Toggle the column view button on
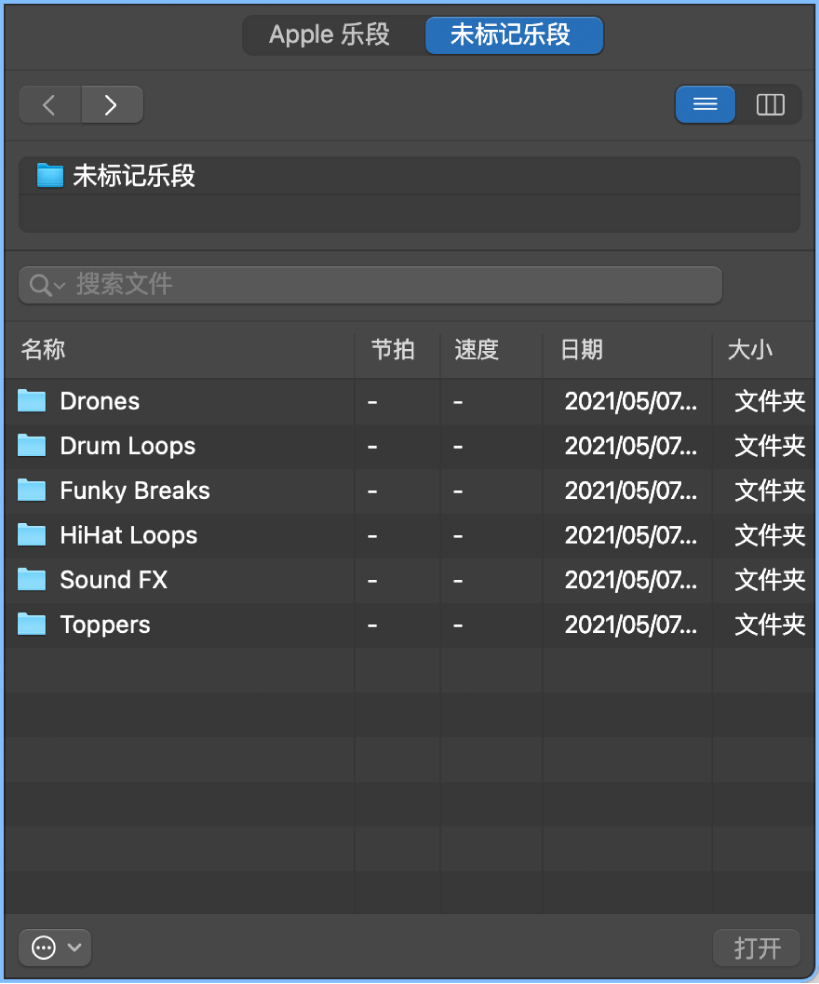Screen dimensions: 819x984 [x=769, y=104]
